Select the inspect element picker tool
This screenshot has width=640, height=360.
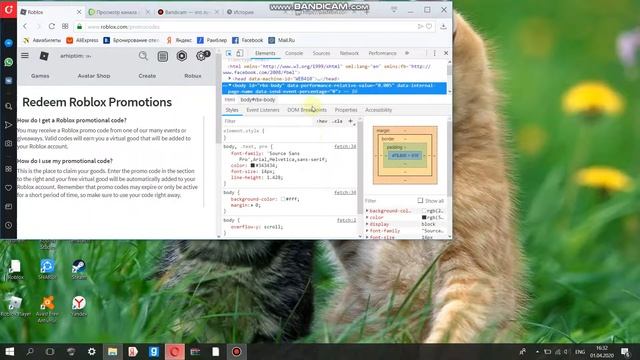pos(229,53)
